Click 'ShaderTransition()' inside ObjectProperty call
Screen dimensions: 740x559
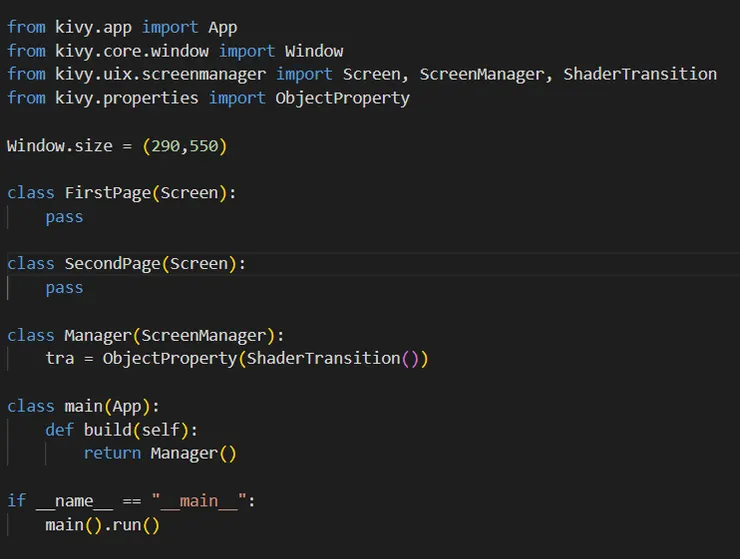[x=333, y=359]
